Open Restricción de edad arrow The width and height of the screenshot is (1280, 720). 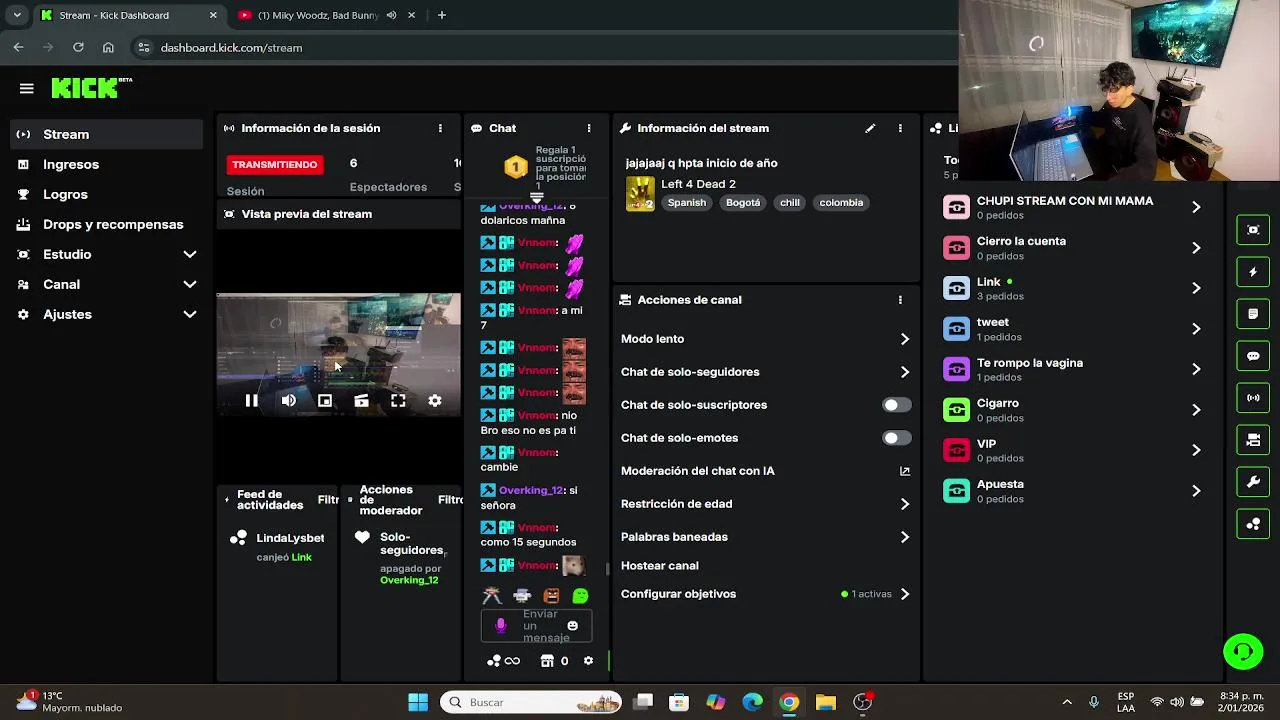904,504
